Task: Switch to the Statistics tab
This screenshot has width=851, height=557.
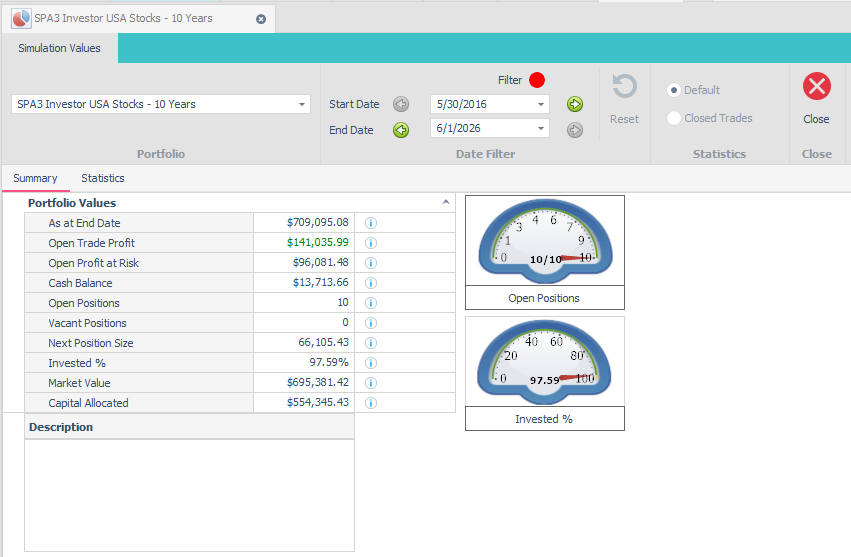Action: pos(103,178)
